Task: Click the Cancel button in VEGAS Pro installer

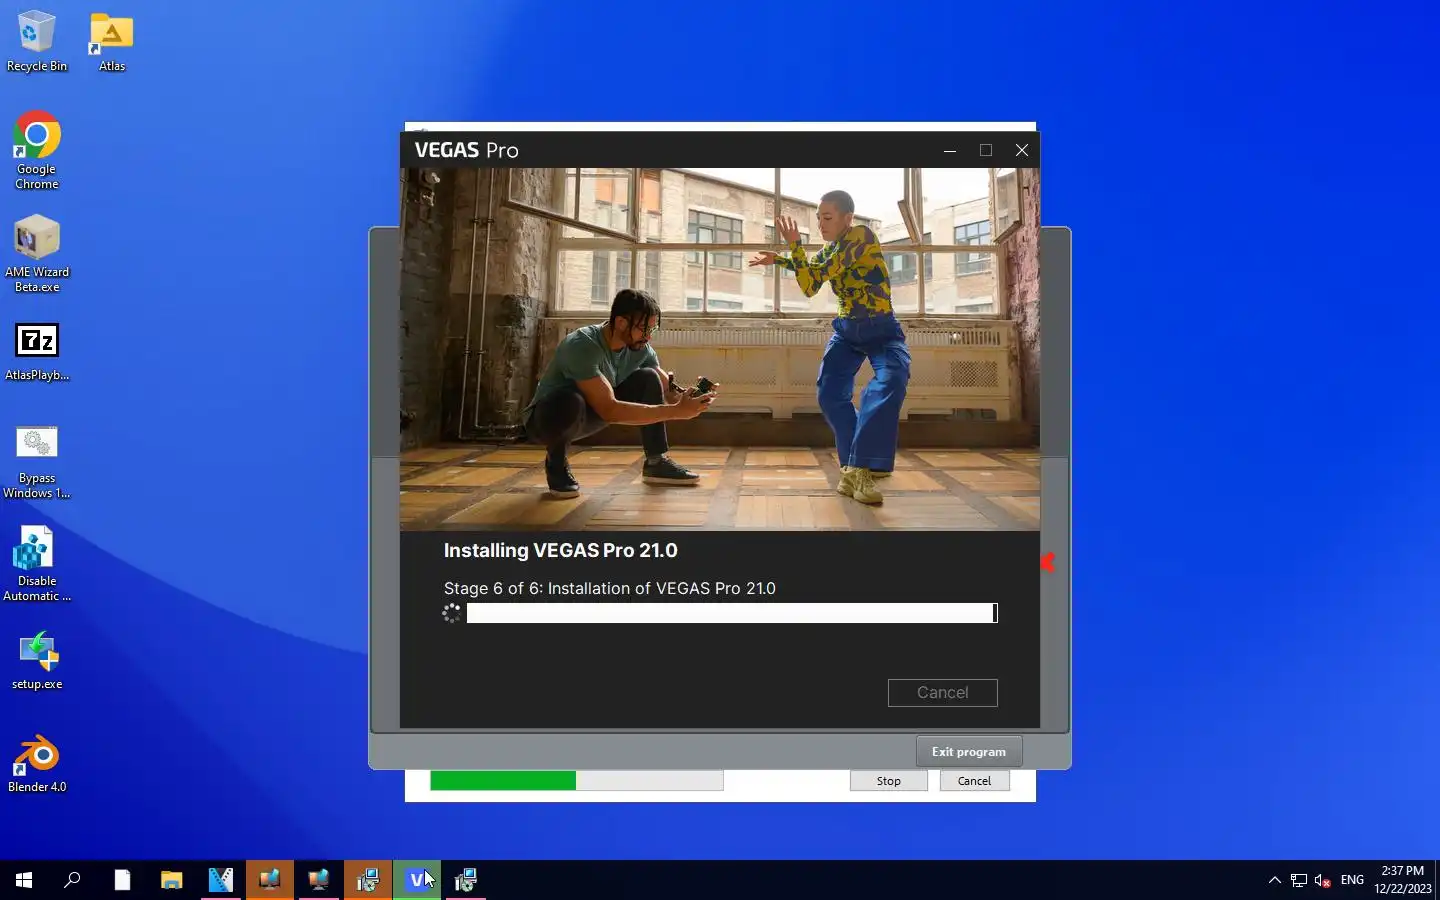Action: click(942, 692)
